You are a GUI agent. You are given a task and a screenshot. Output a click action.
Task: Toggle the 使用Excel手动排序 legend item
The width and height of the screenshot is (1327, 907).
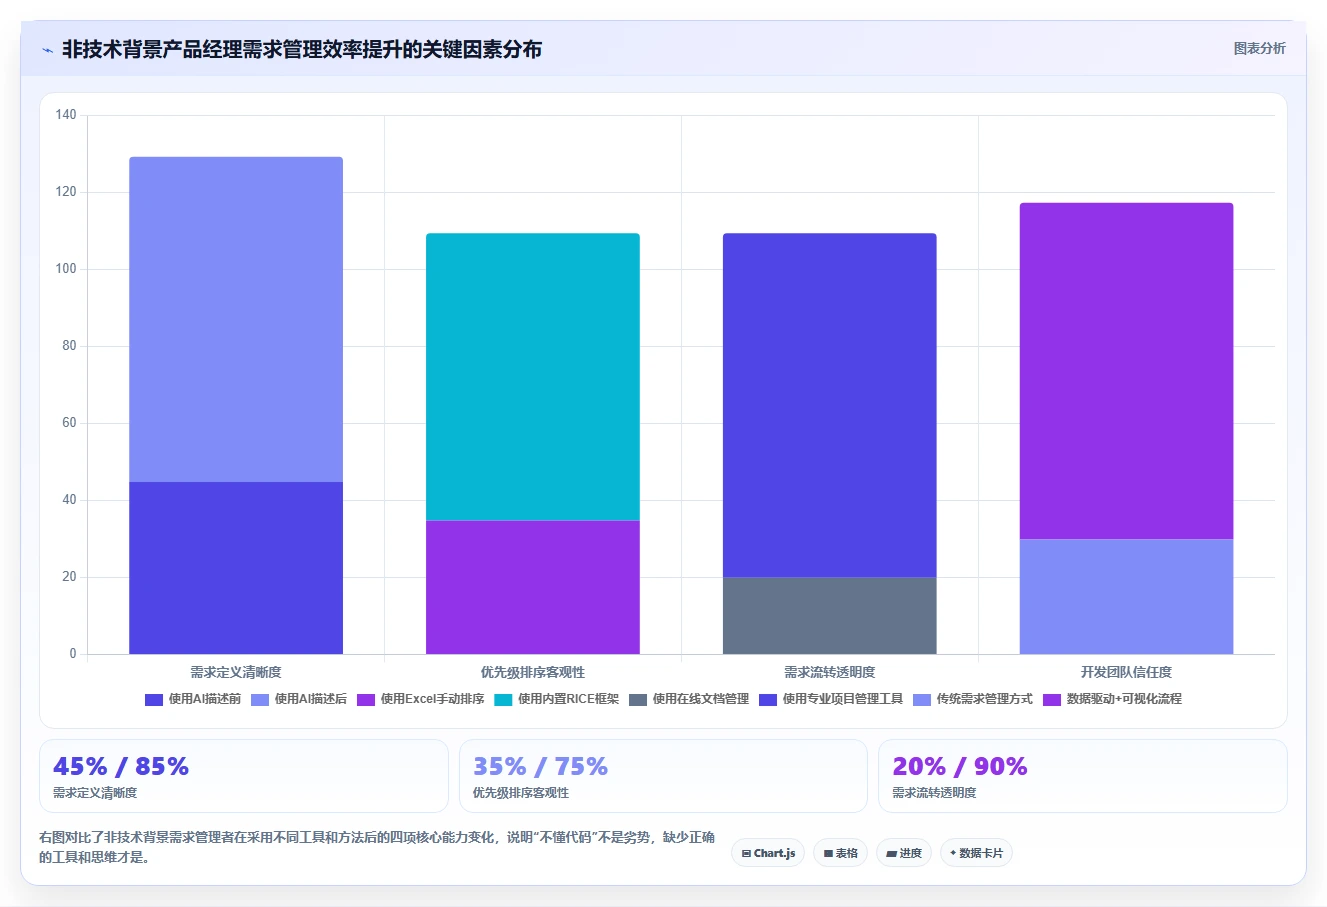(420, 699)
